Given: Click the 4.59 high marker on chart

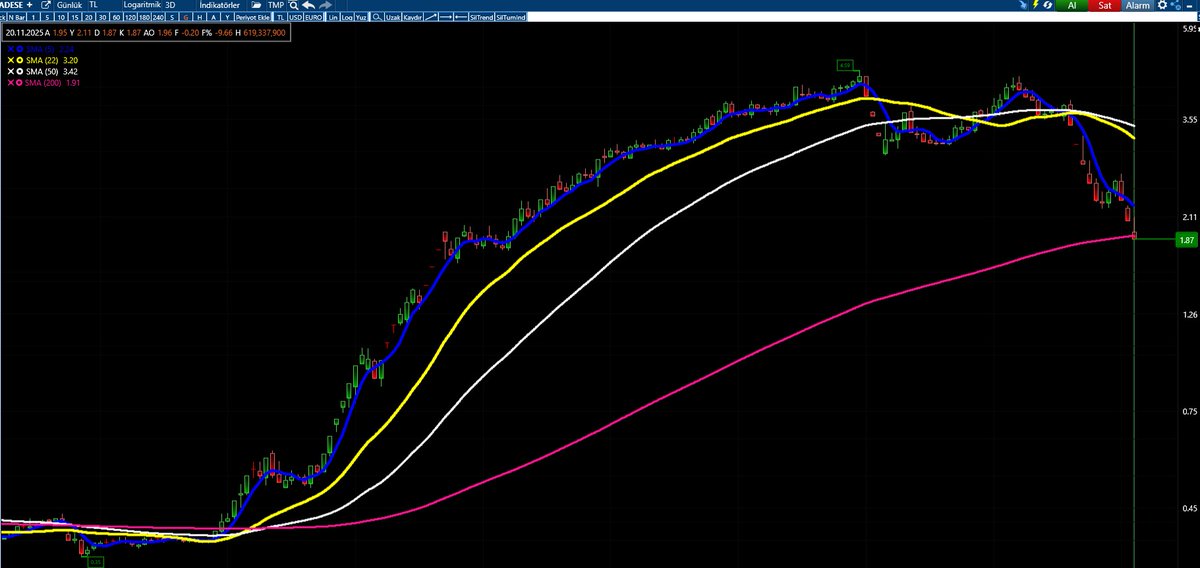Looking at the screenshot, I should coord(847,66).
